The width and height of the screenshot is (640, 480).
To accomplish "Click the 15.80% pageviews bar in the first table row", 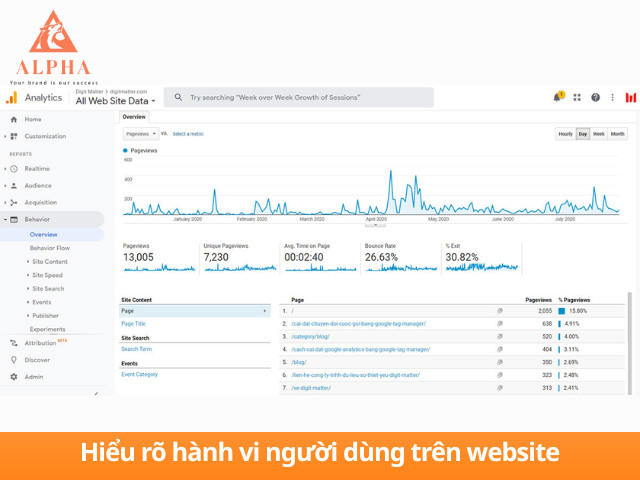I will pos(562,311).
